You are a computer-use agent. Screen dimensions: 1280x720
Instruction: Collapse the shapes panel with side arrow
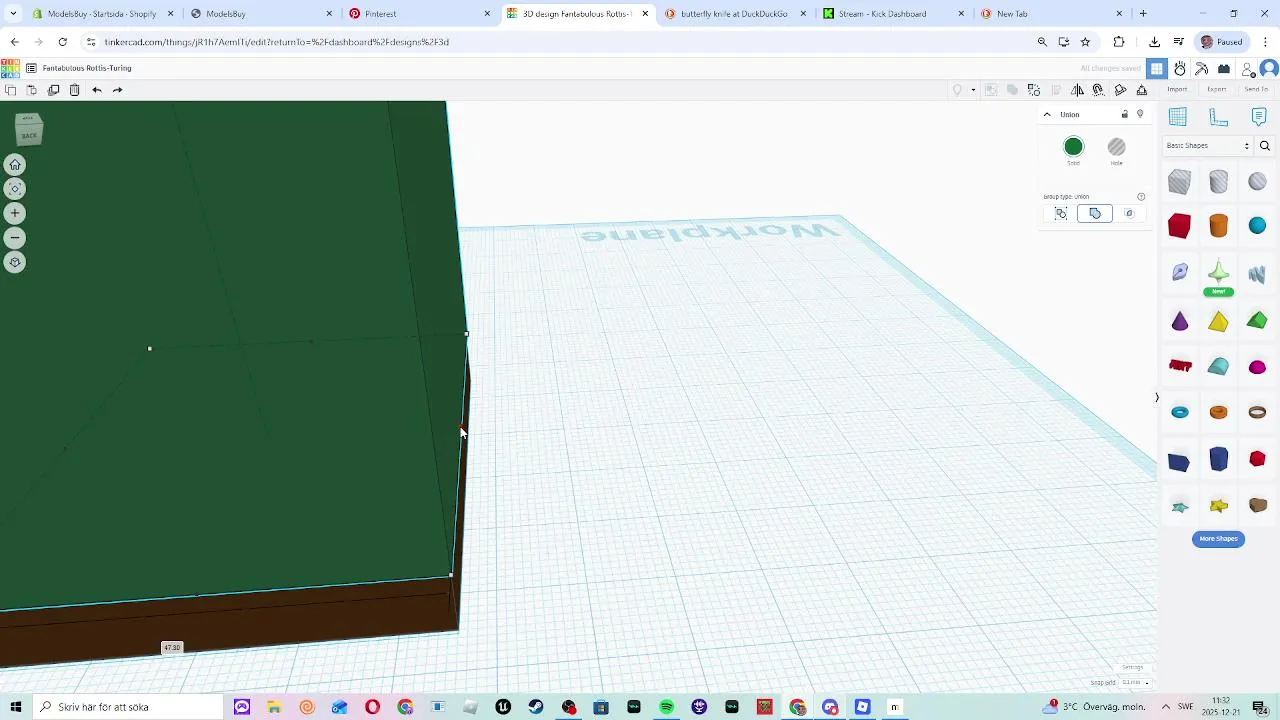click(1157, 398)
